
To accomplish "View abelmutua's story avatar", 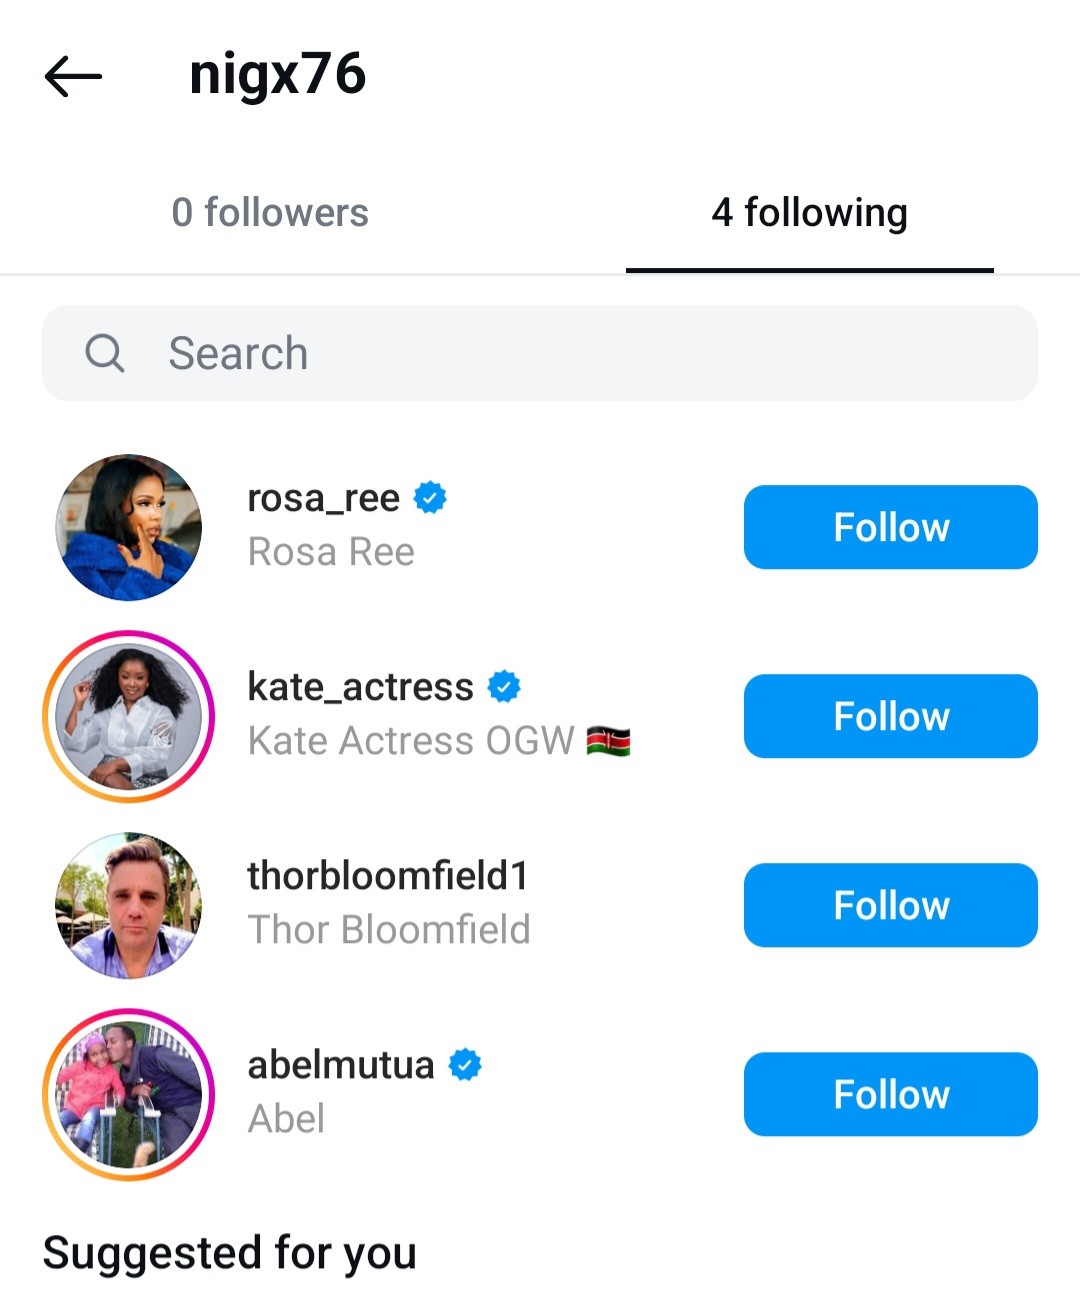I will point(128,1094).
